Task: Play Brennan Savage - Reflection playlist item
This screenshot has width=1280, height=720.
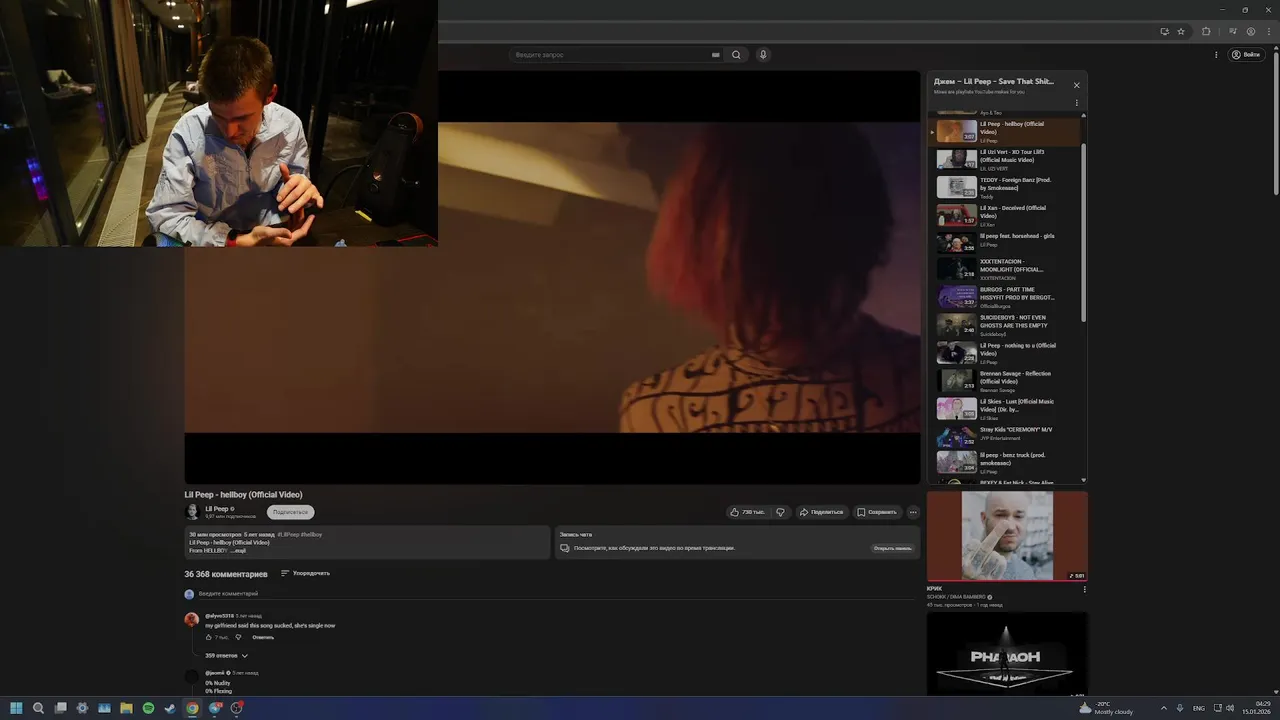Action: click(1004, 381)
